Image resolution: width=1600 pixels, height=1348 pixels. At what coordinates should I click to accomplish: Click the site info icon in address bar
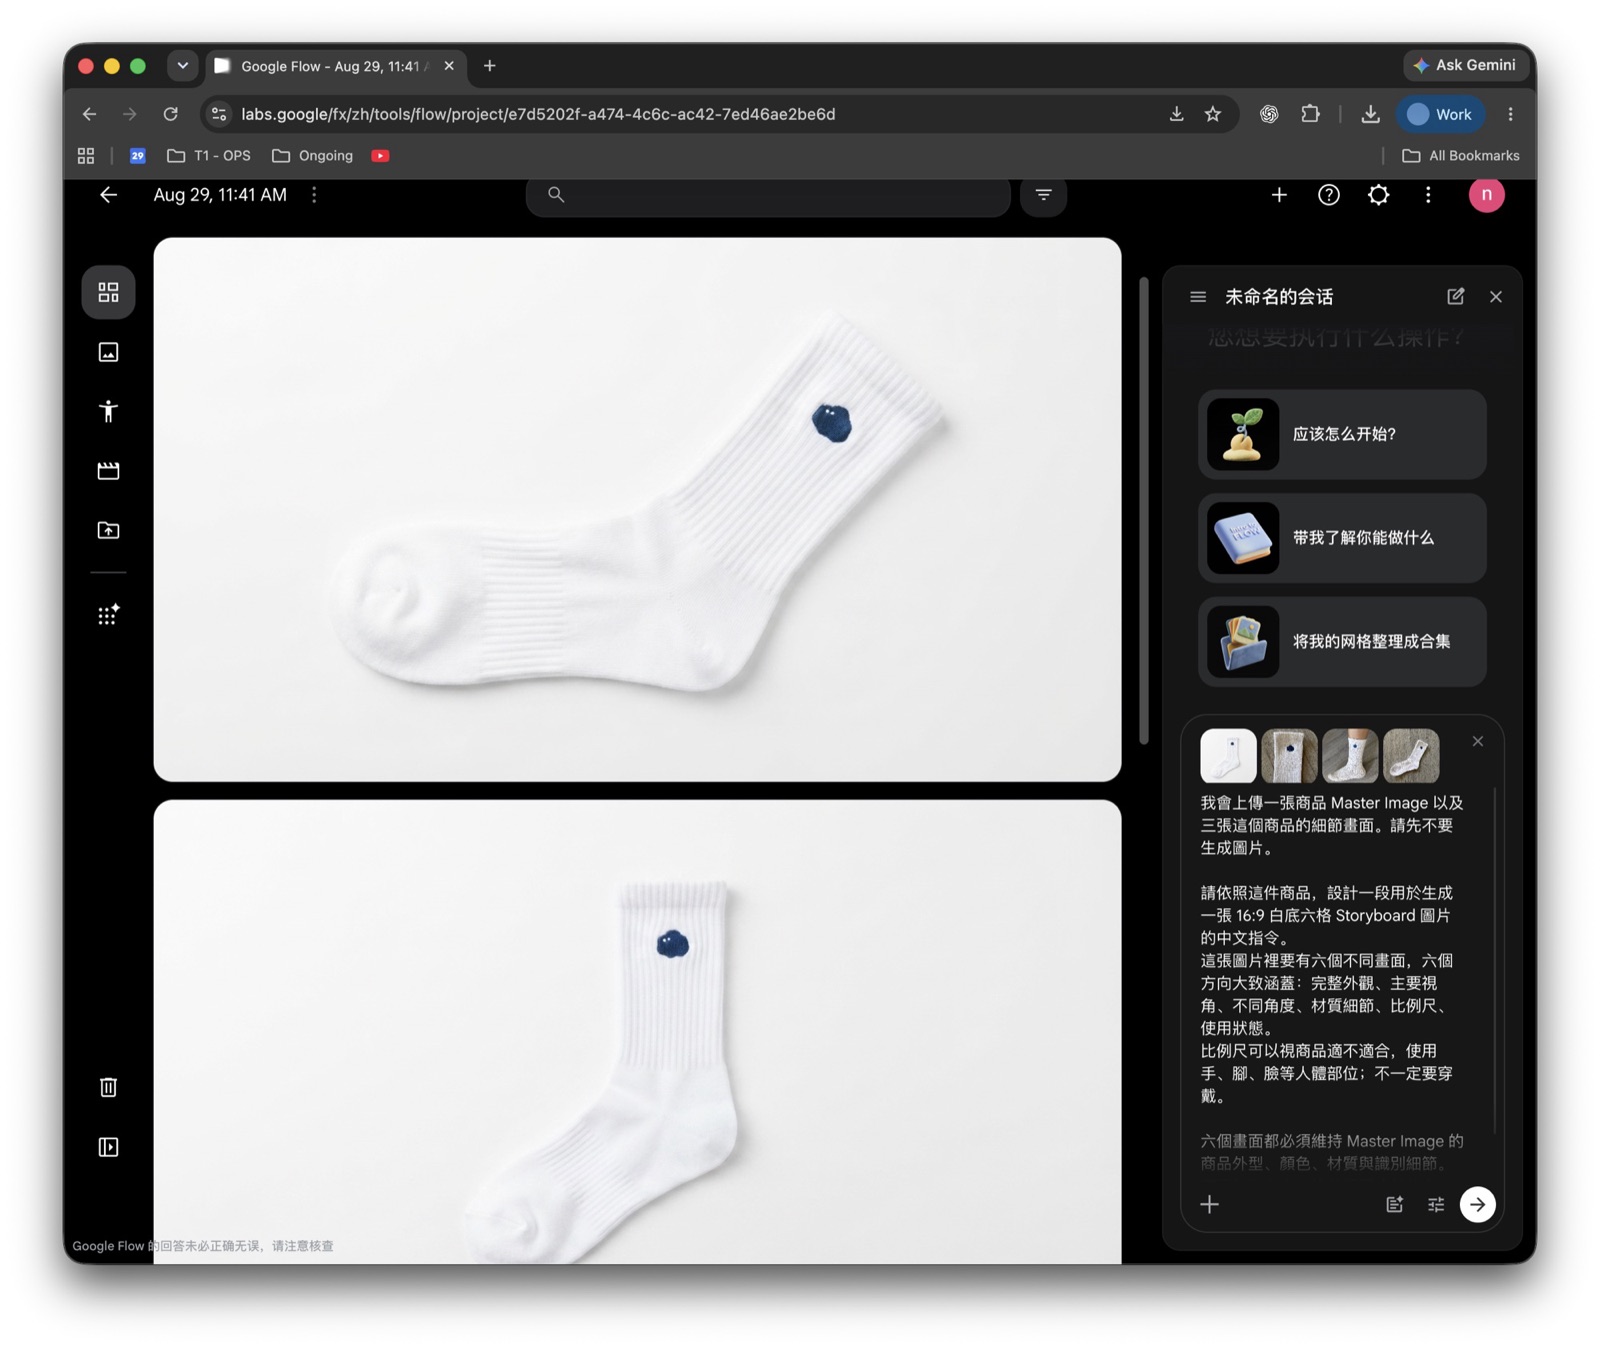click(219, 114)
